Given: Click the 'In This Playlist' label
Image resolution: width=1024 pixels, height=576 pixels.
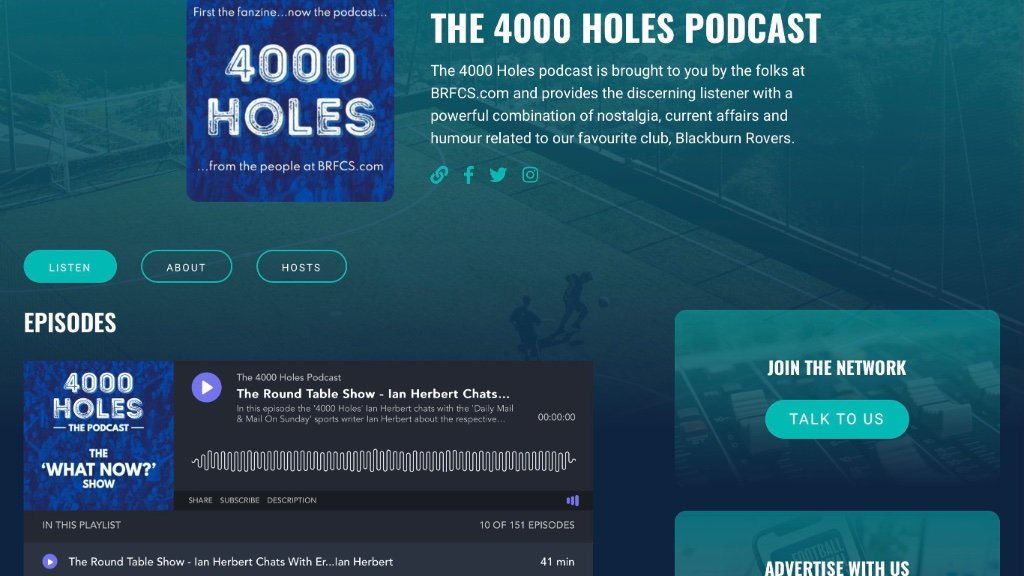Looking at the screenshot, I should (82, 525).
